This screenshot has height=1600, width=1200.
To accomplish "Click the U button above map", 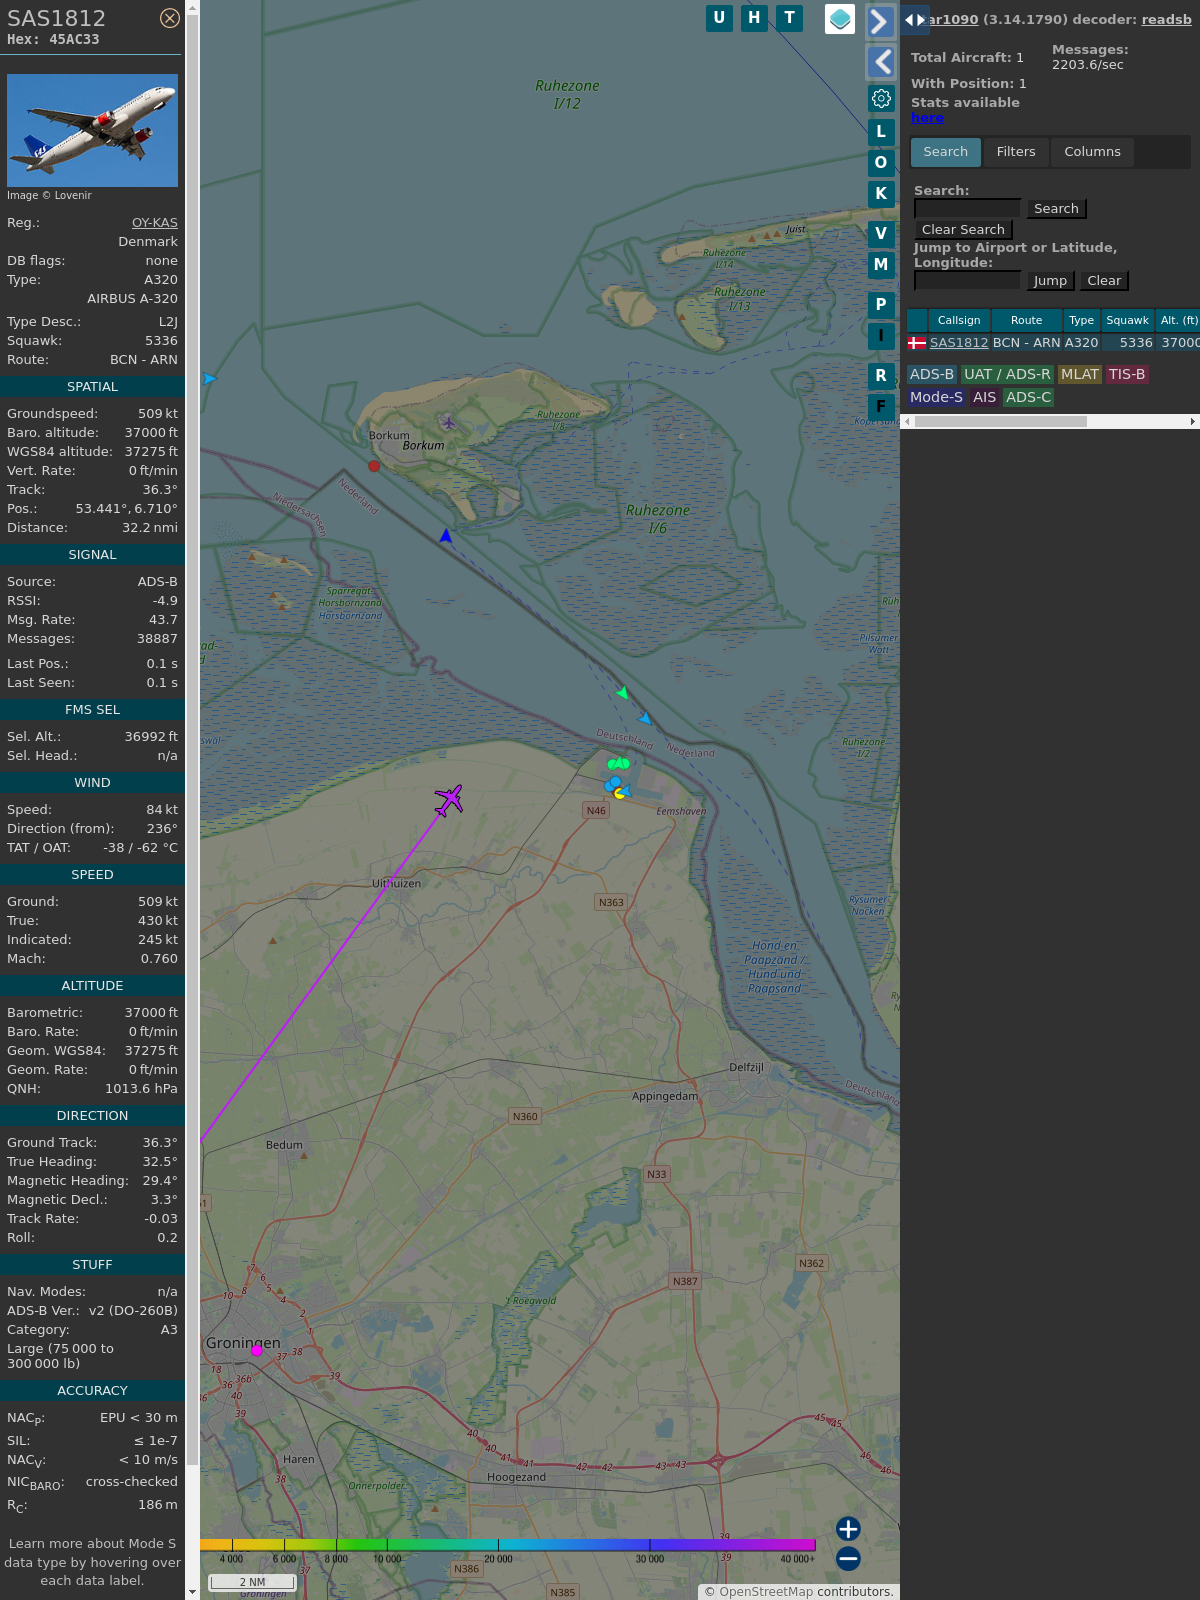I will click(x=719, y=18).
